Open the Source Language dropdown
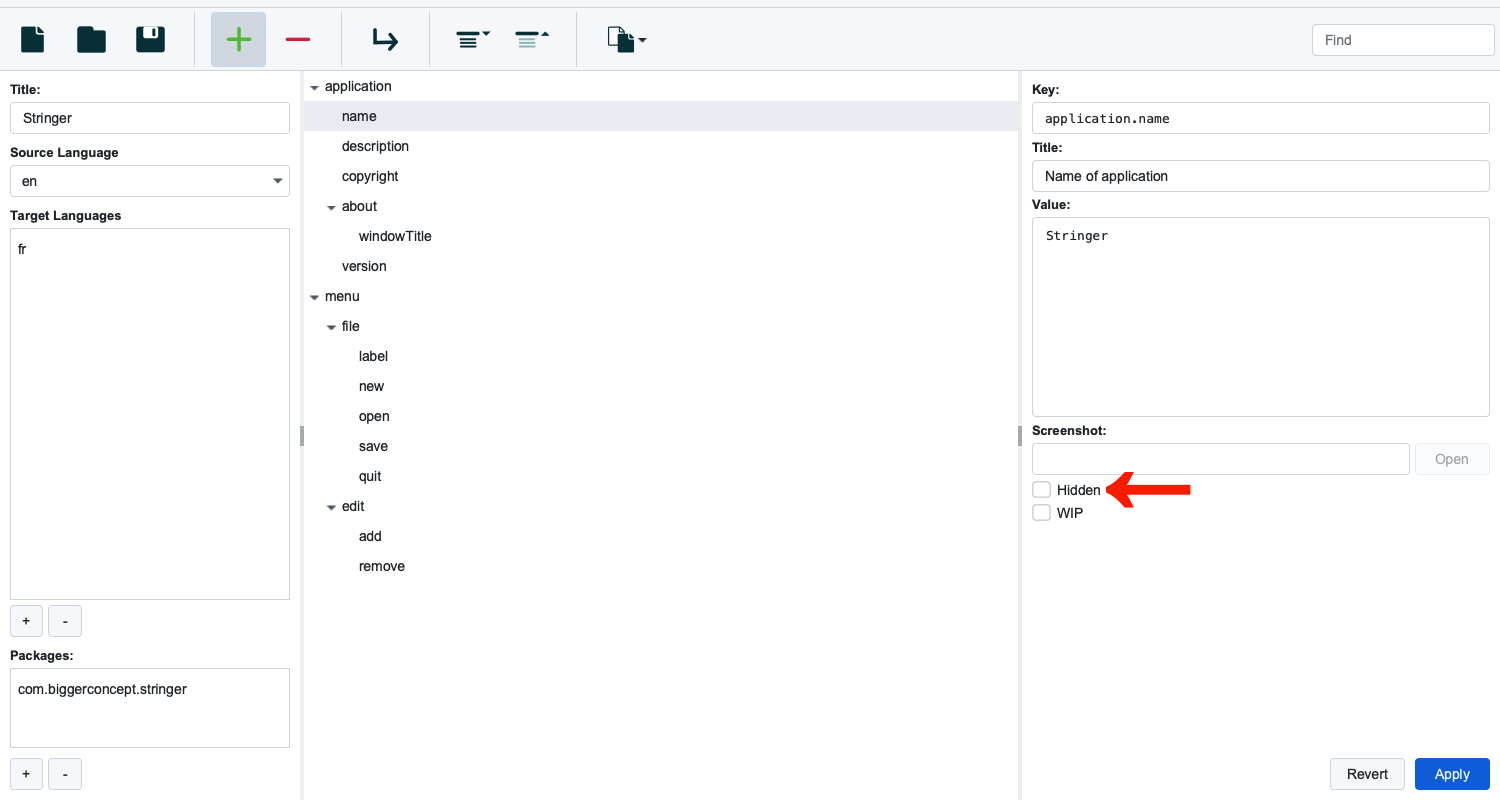1500x800 pixels. pos(150,181)
